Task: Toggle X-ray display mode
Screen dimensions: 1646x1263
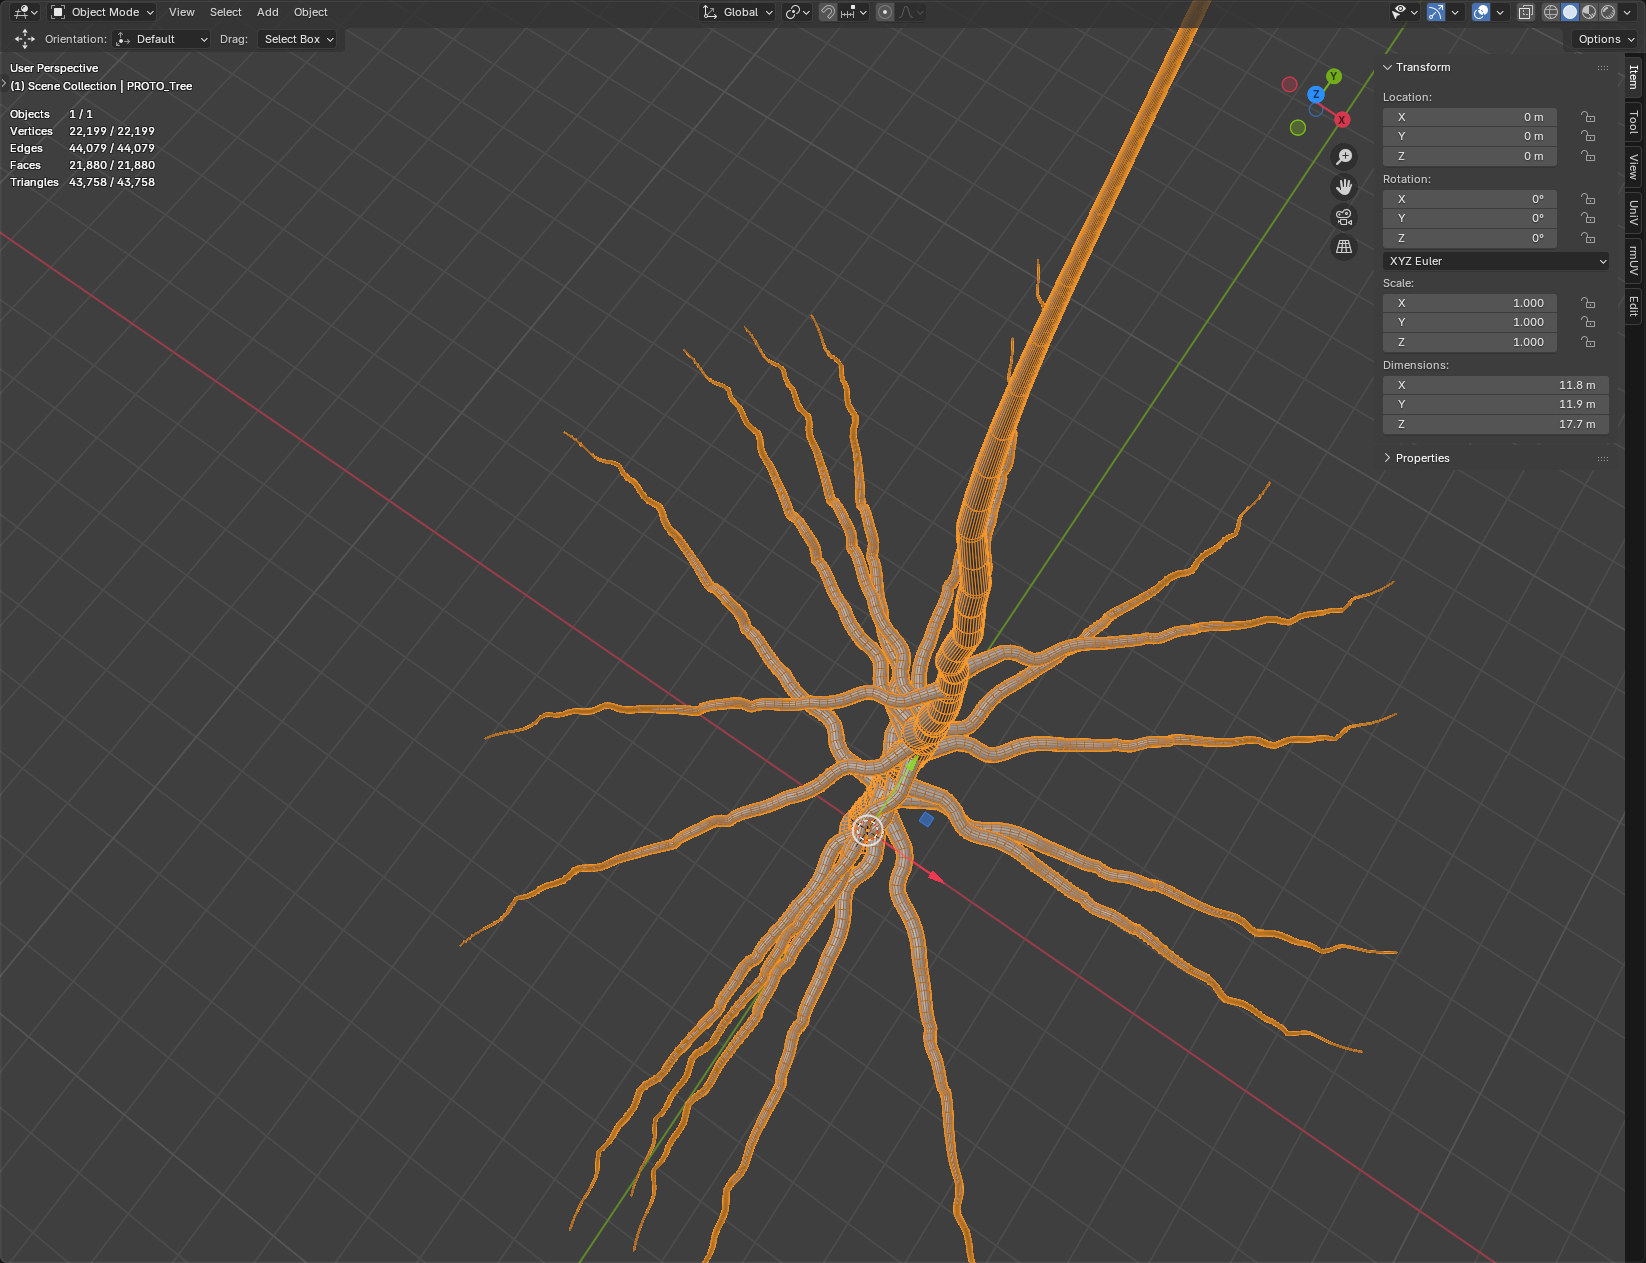Action: point(1526,12)
